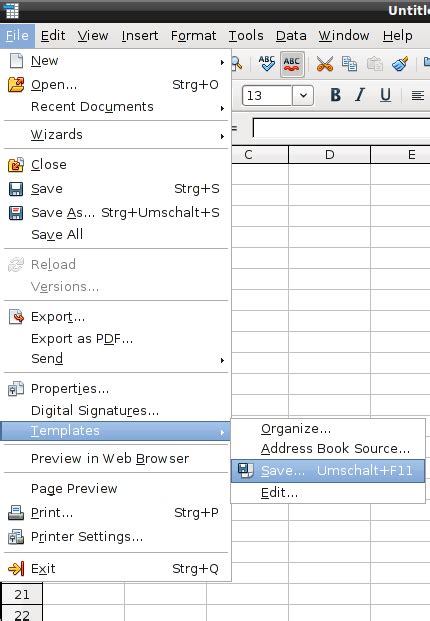
Task: Choose Digital Signatures... menu entry
Action: pos(95,411)
